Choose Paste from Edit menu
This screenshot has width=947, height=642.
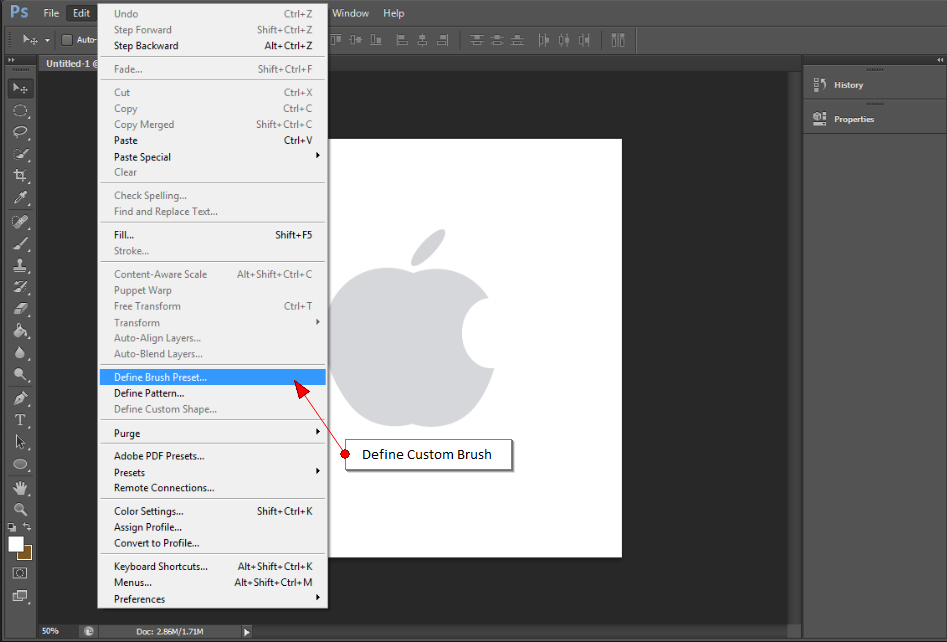[213, 140]
